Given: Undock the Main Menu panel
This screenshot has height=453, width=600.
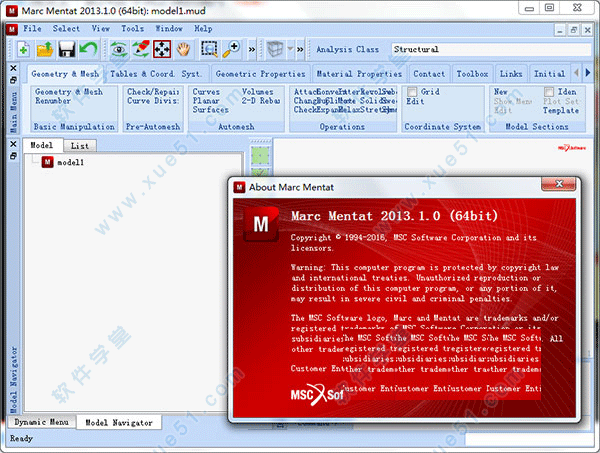Looking at the screenshot, I should coord(13,80).
